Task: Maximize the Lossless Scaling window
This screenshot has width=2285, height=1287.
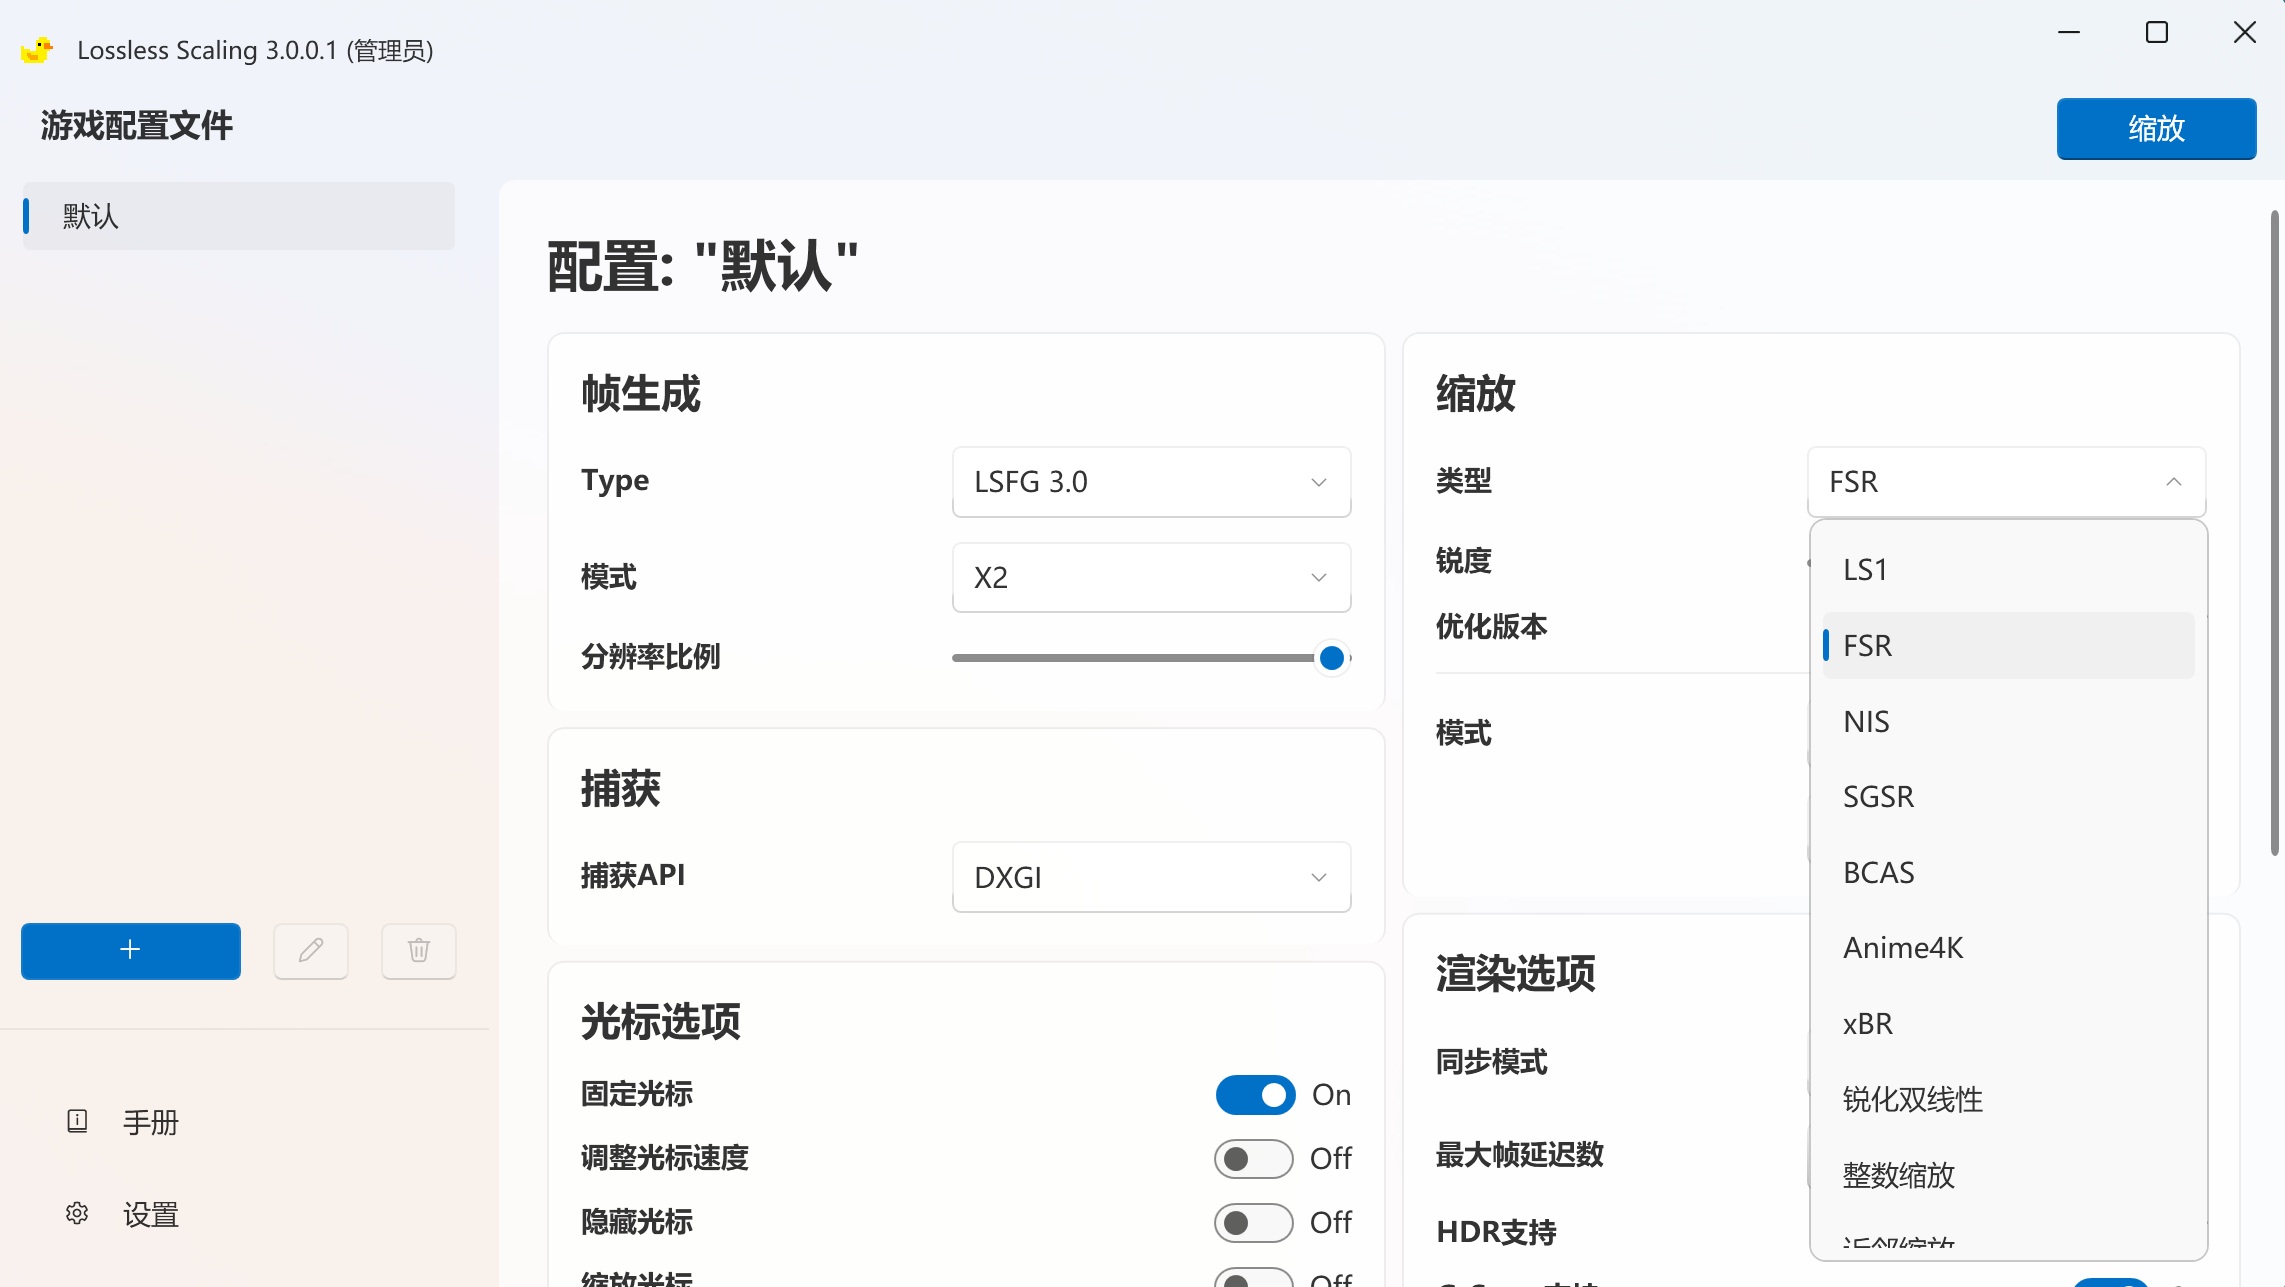Action: pyautogui.click(x=2157, y=33)
